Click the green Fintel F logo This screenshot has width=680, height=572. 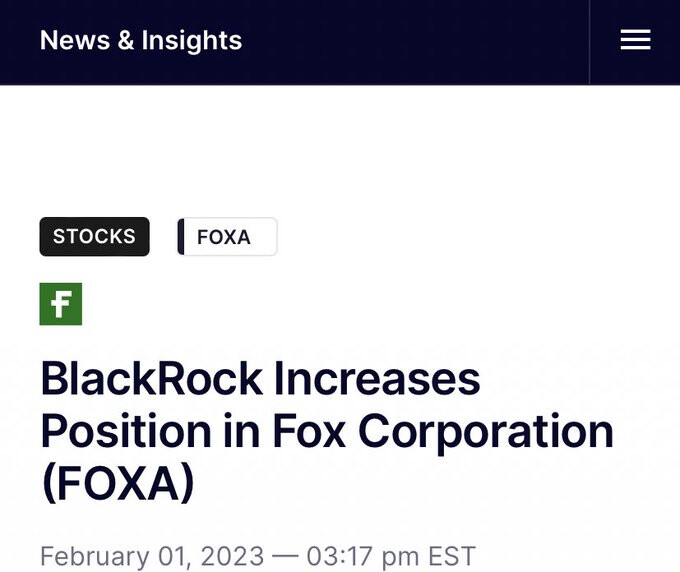click(61, 304)
